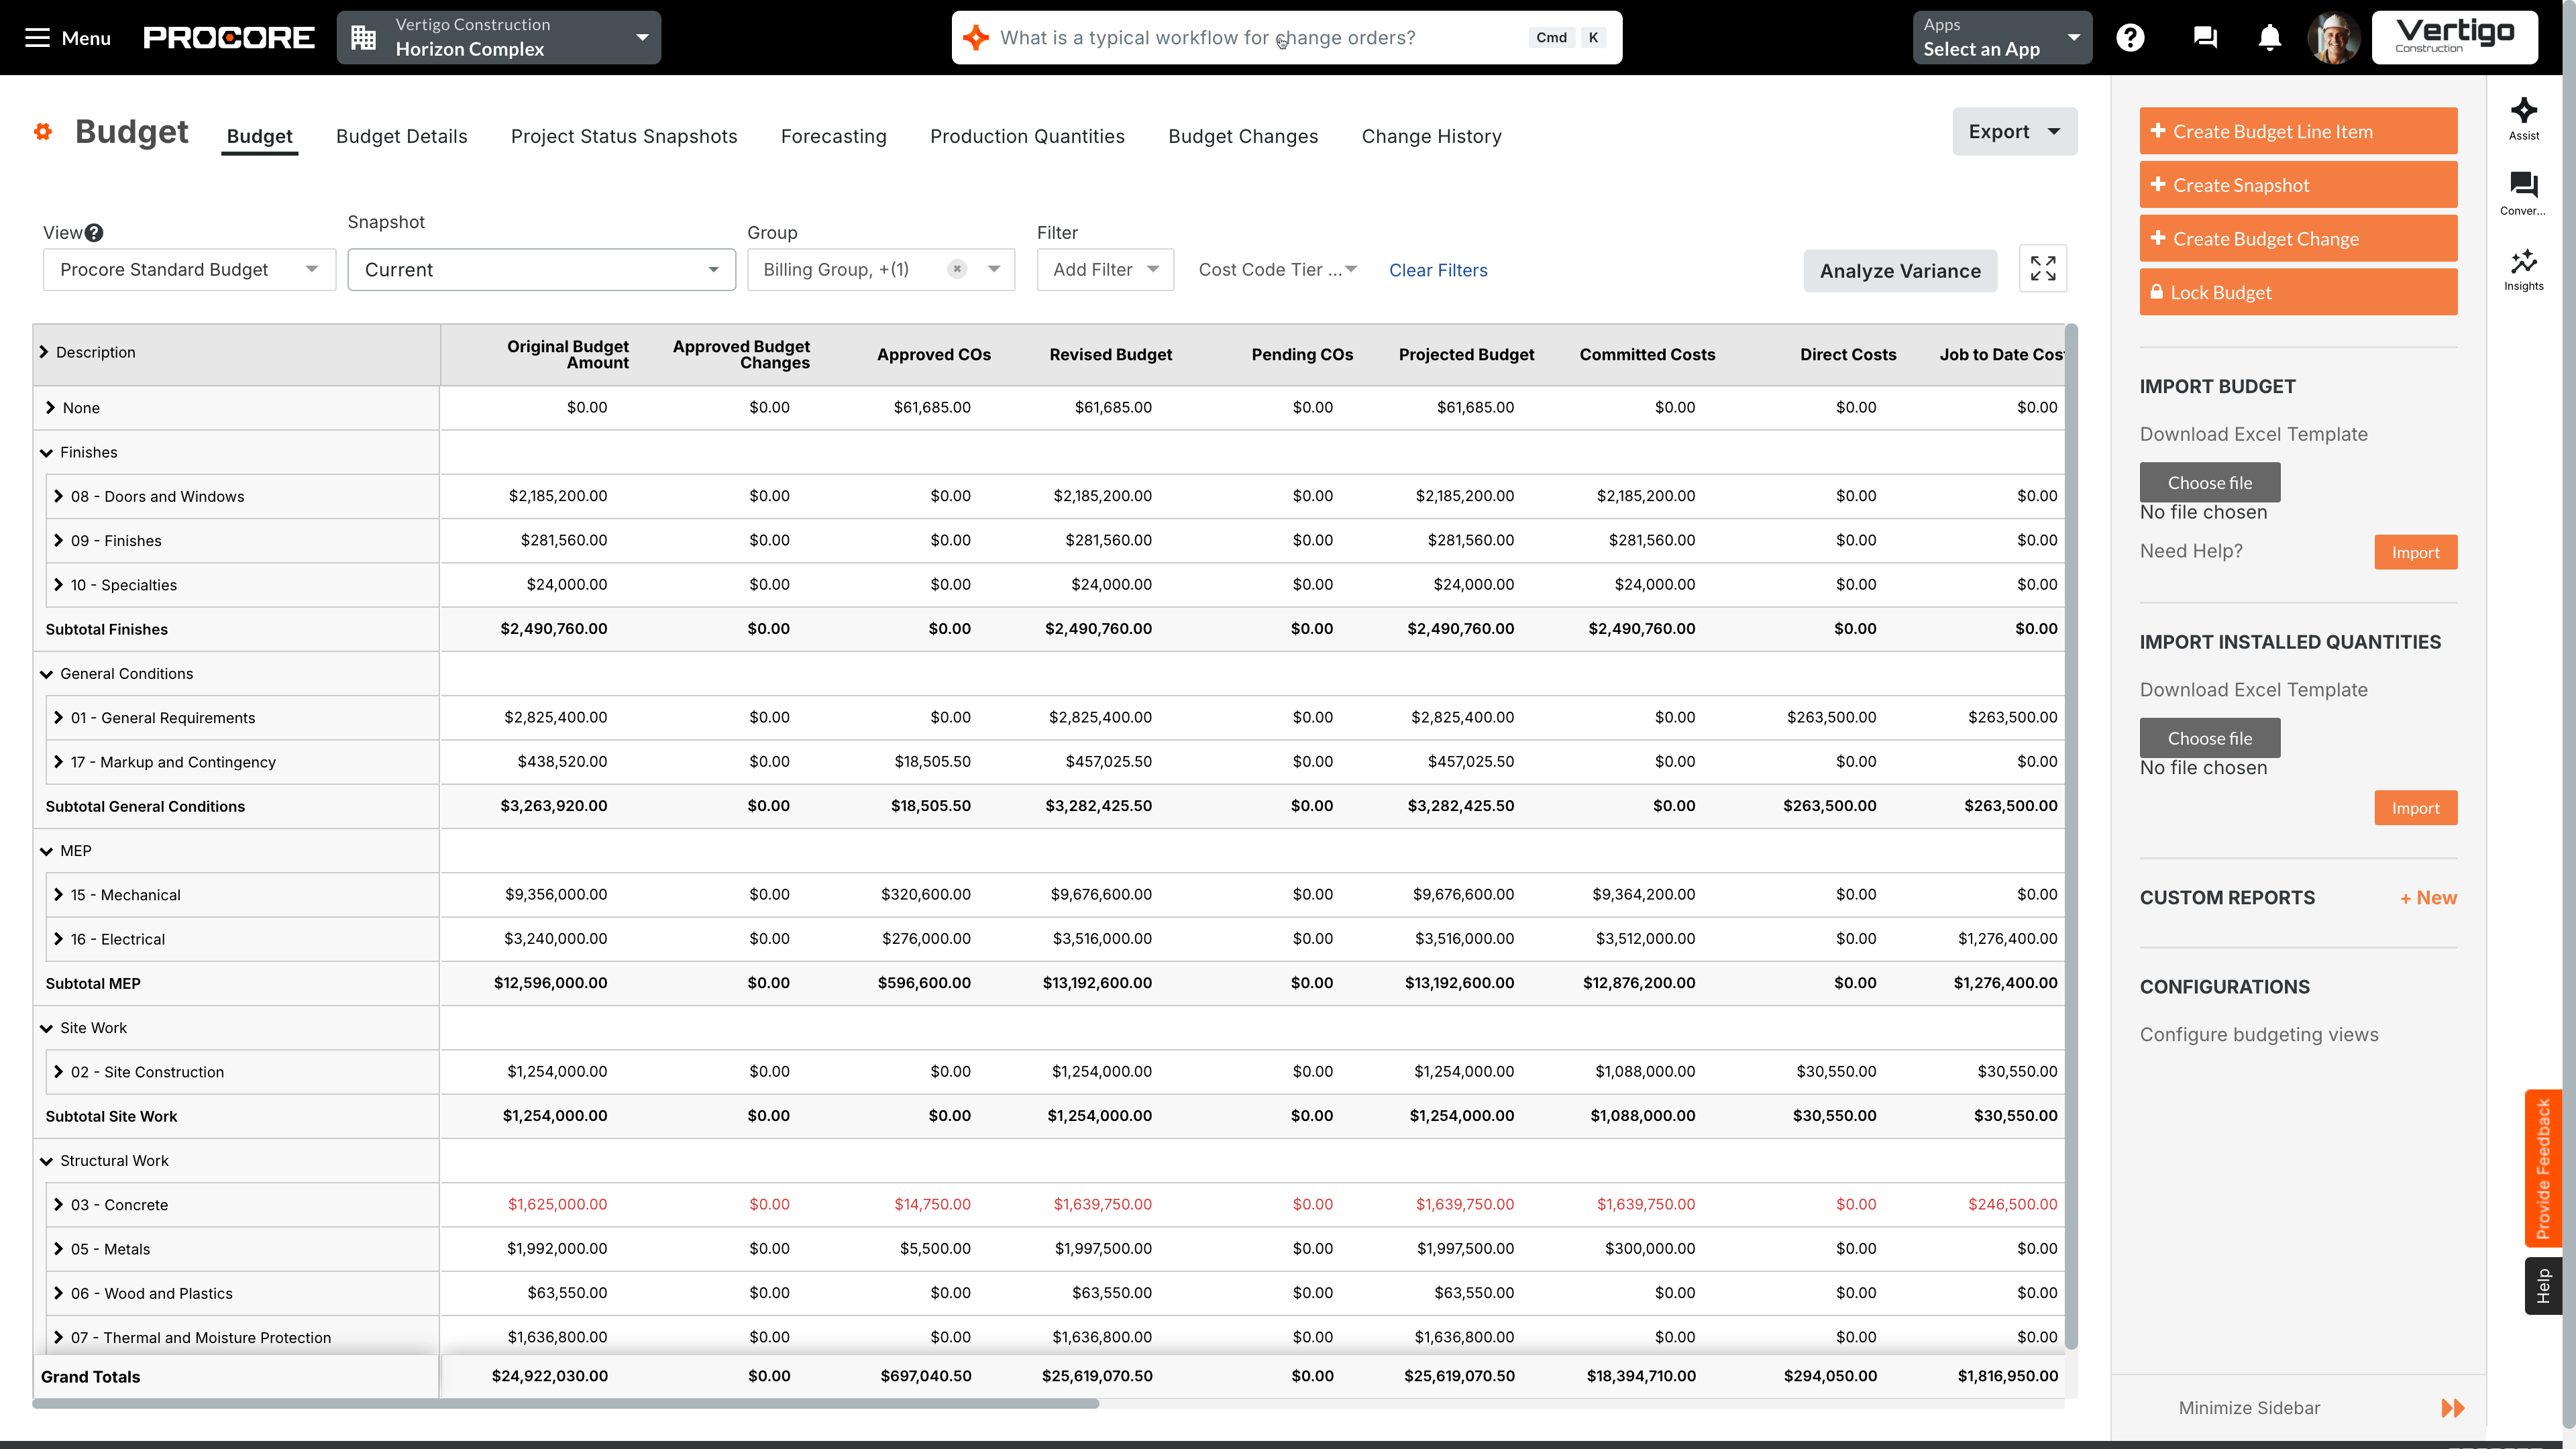
Task: Open the hamburger Menu
Action: [x=38, y=38]
